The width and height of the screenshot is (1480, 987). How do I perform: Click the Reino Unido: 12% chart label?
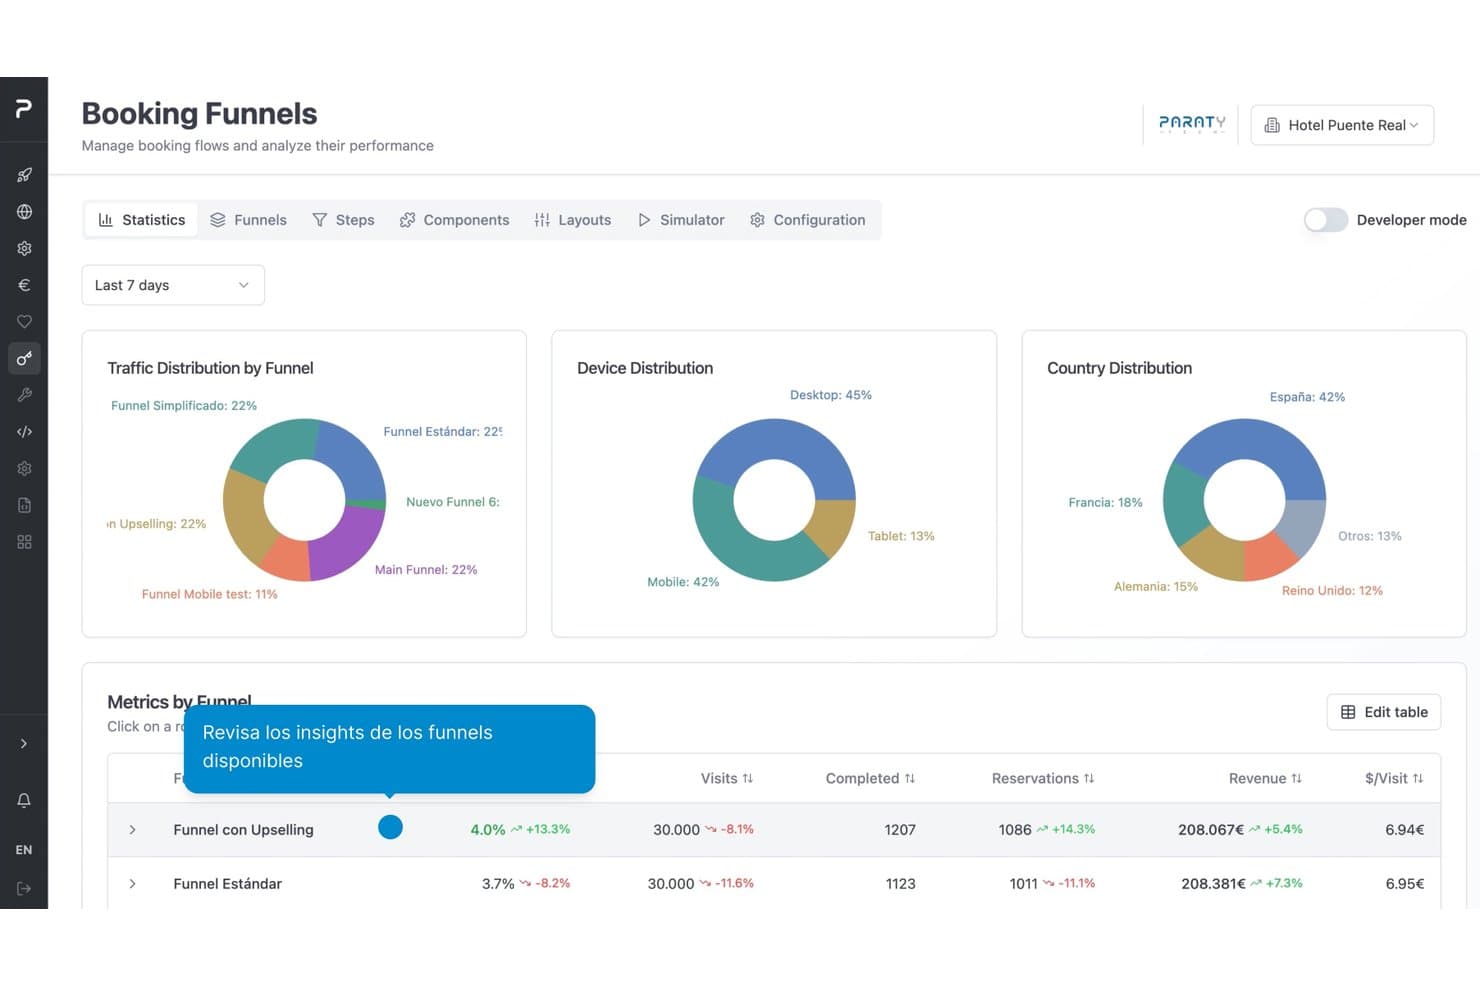pyautogui.click(x=1332, y=591)
